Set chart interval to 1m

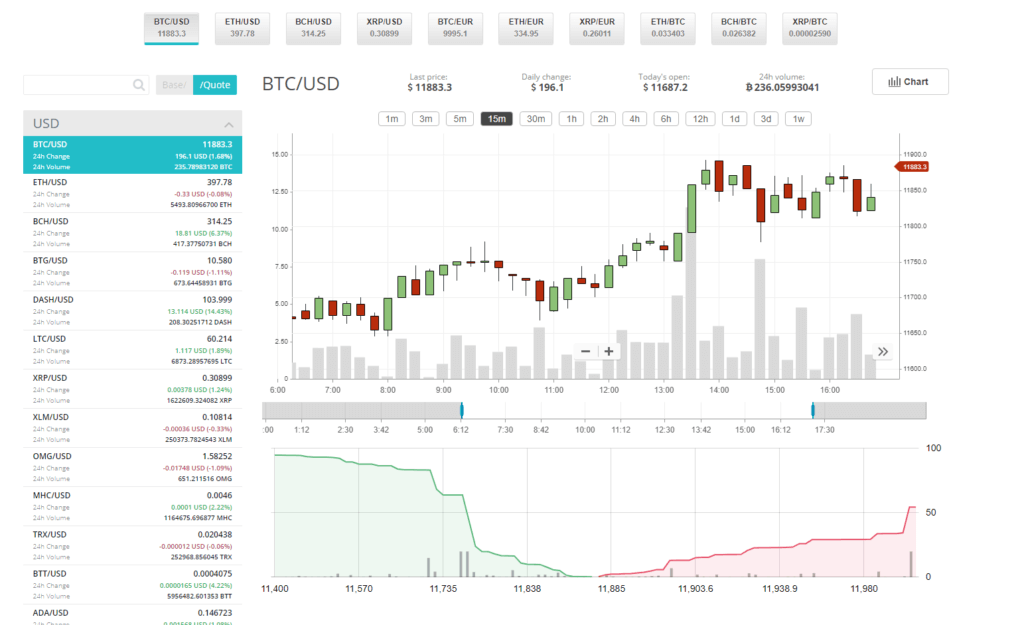(392, 119)
